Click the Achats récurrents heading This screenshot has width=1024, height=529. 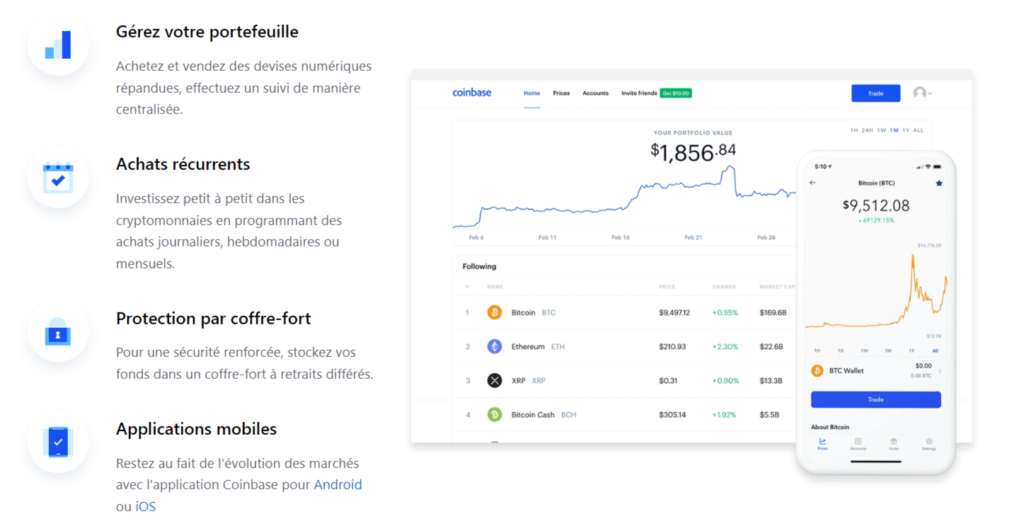pos(183,164)
